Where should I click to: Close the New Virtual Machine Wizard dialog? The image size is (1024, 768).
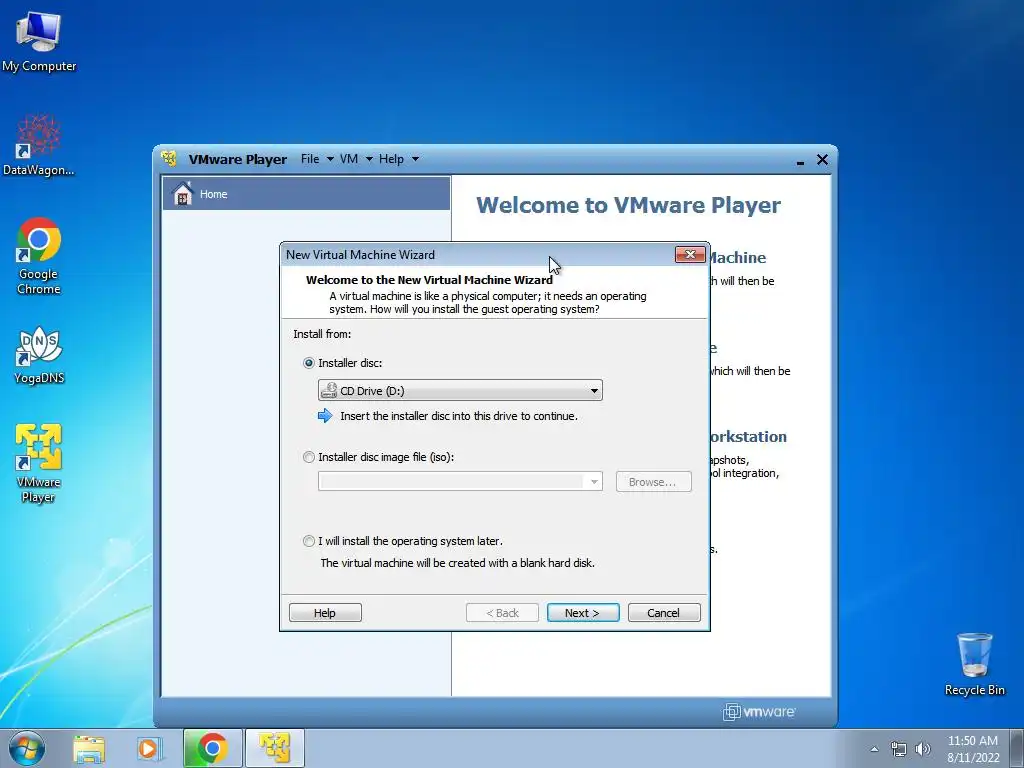(690, 255)
